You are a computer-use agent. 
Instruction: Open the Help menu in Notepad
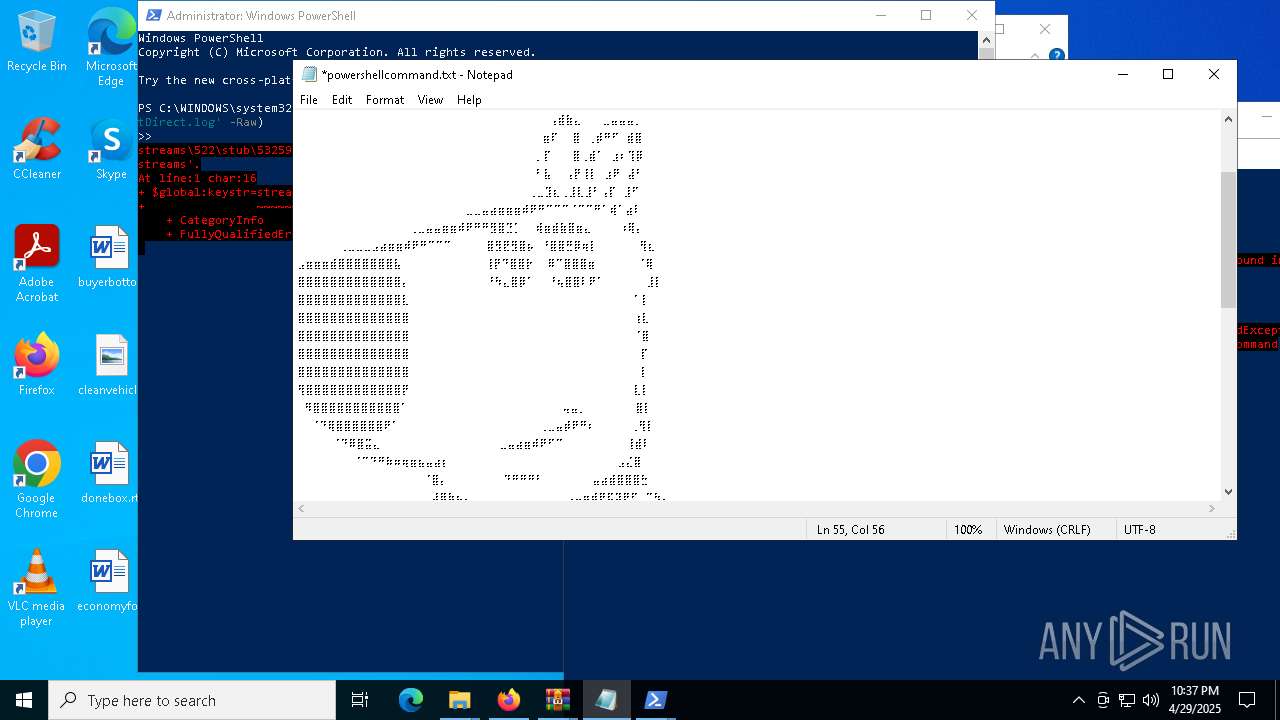tap(469, 100)
